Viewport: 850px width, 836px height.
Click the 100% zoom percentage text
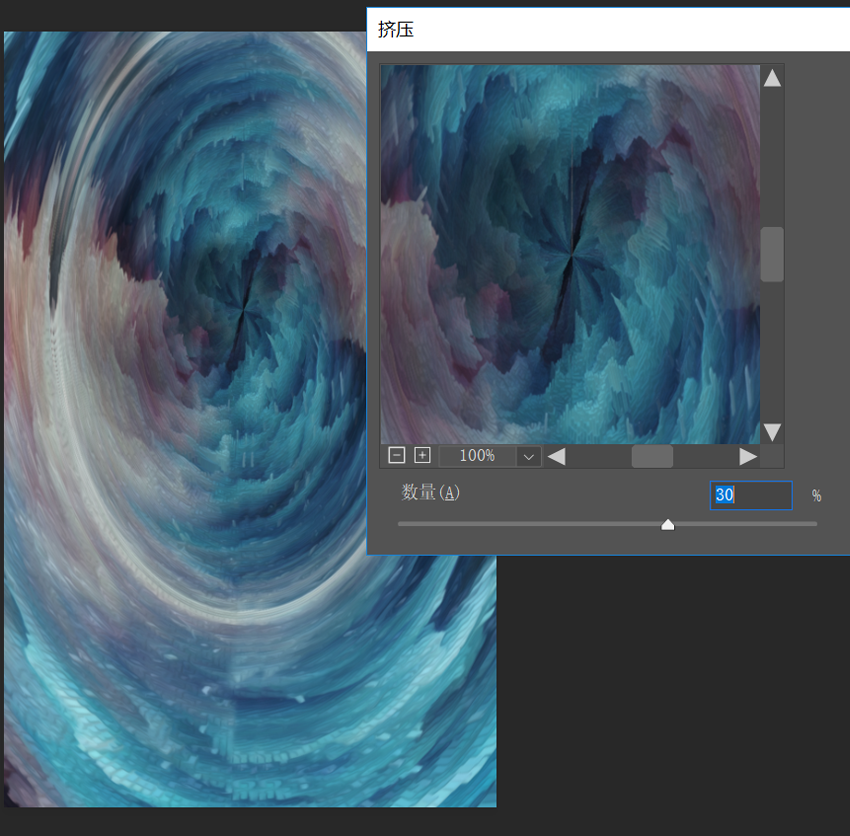[477, 456]
